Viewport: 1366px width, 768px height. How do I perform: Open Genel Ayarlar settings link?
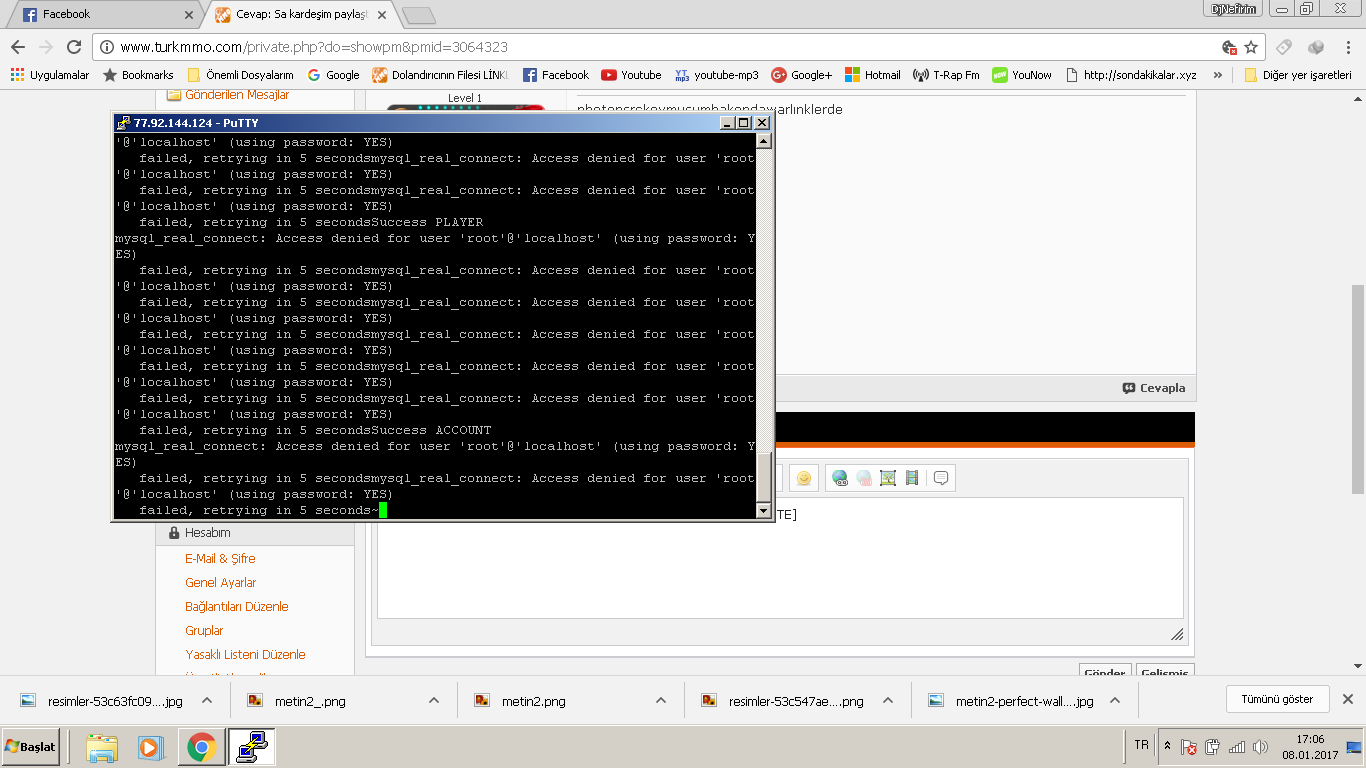pos(221,583)
